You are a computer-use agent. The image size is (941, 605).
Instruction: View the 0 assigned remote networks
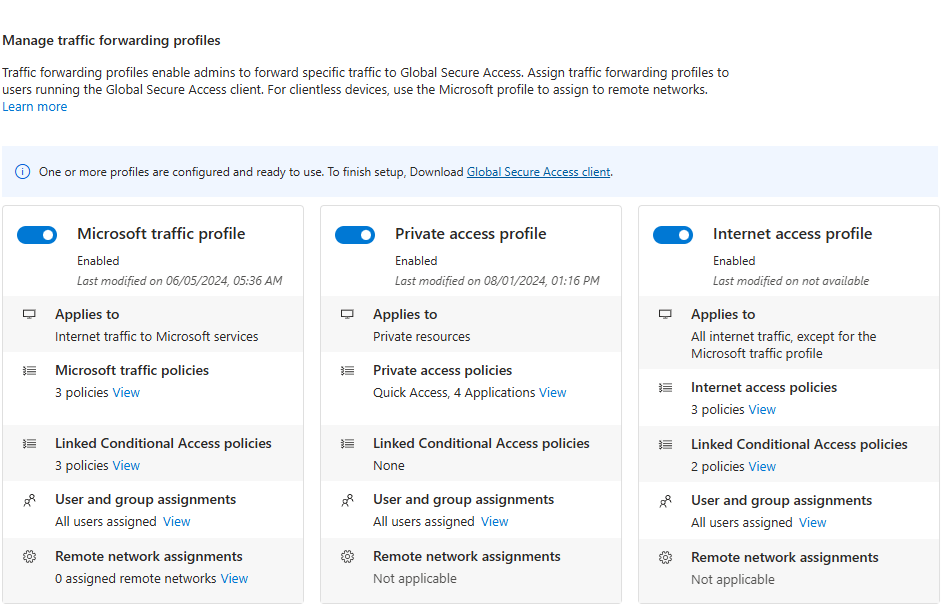pos(234,579)
